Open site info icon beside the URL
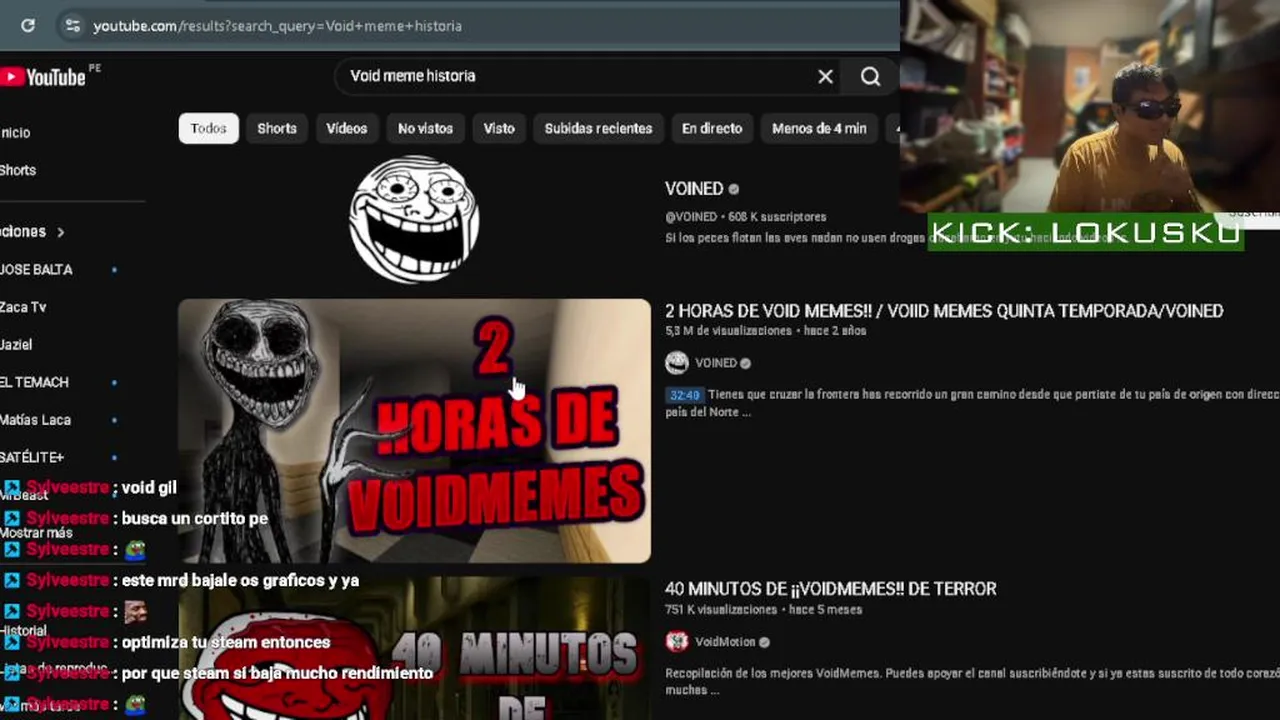Screen dimensions: 1280x720 (72, 26)
